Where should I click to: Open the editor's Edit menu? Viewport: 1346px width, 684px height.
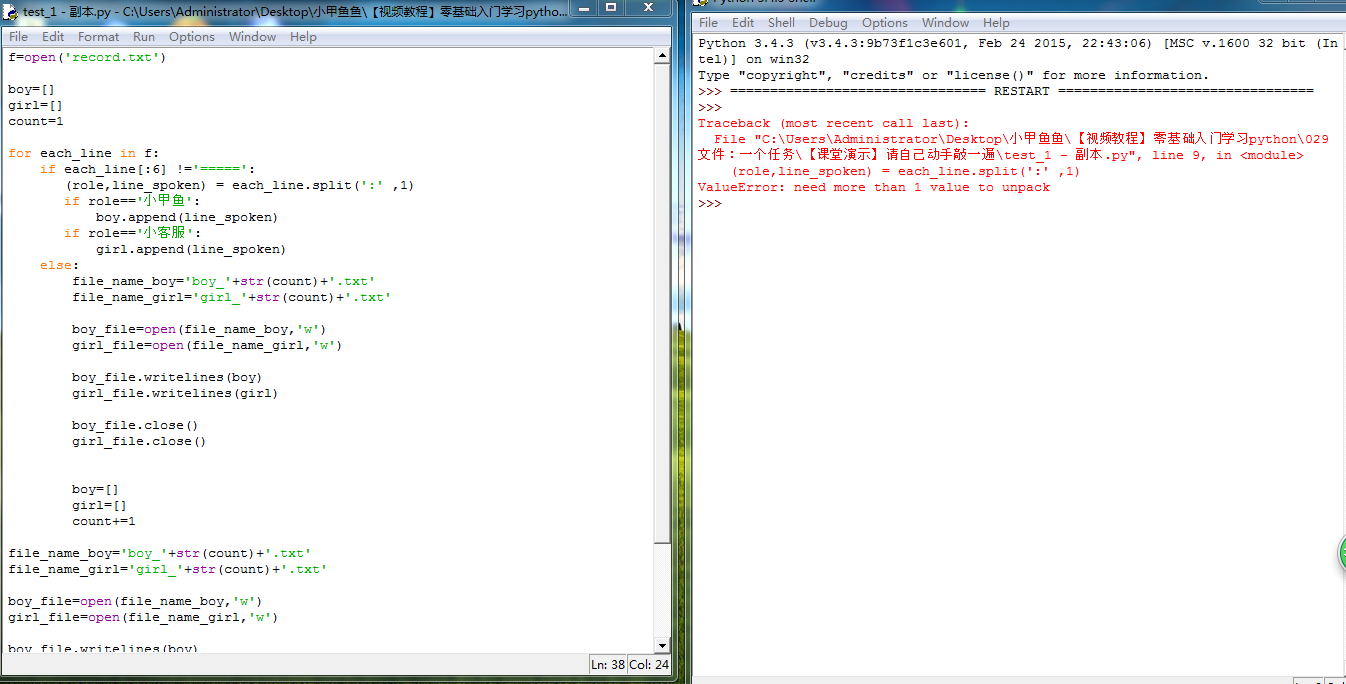(x=53, y=37)
